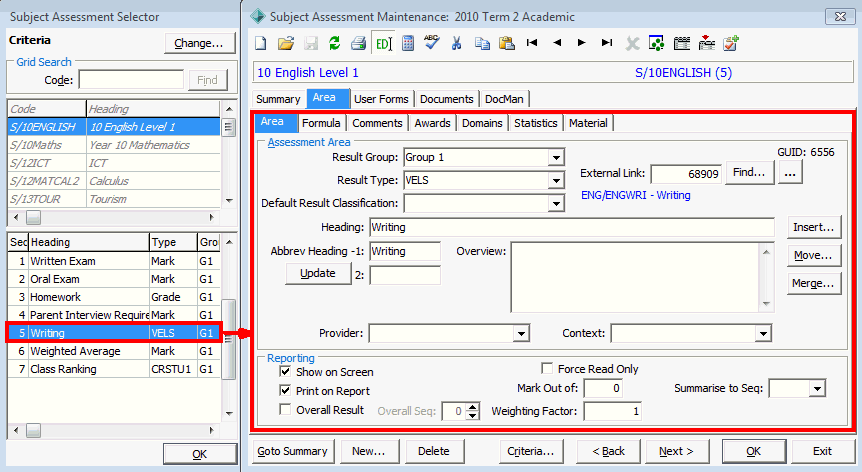
Task: Decrease Overall Seq with the down spinner
Action: point(473,415)
